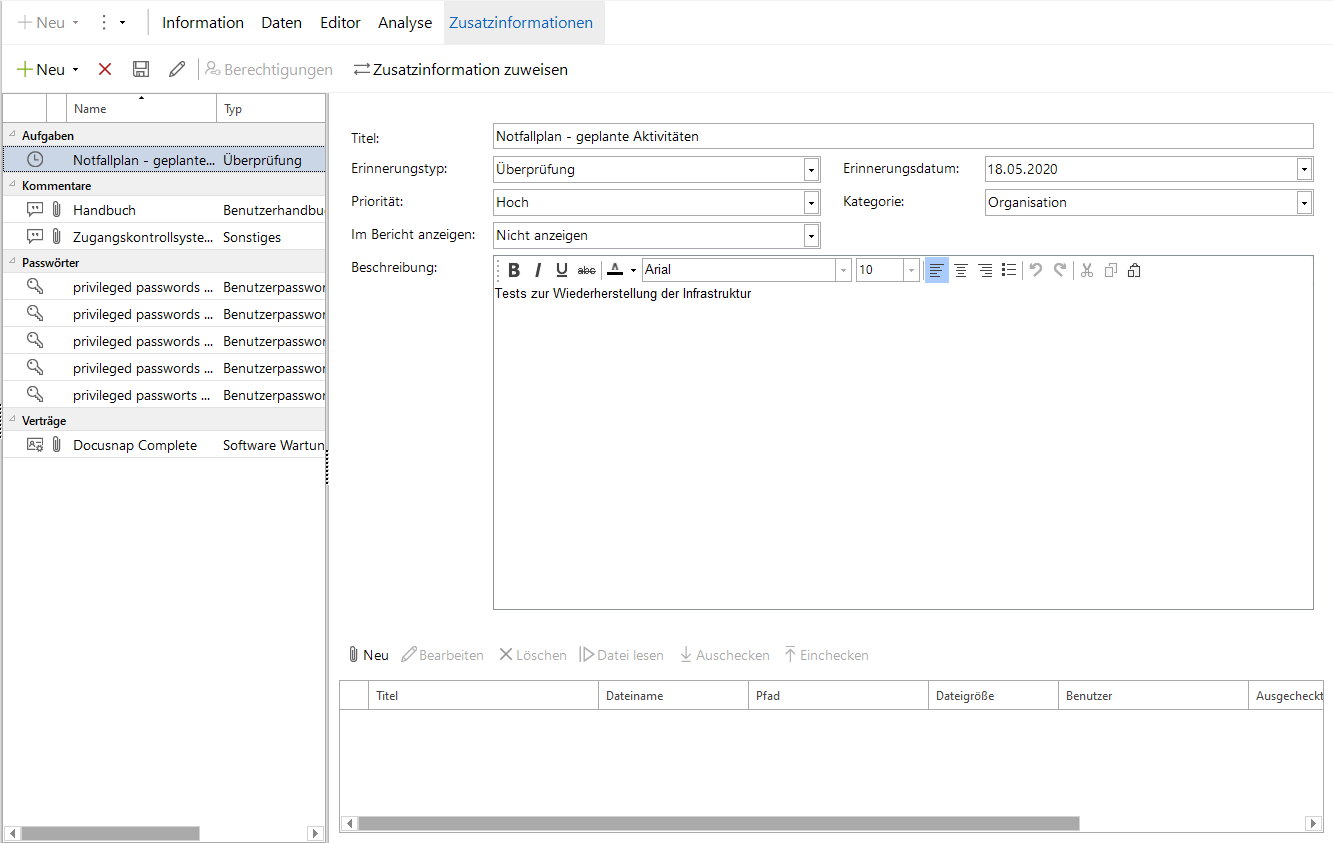Screen dimensions: 1333x843
Task: Open the font size 10 dropdown
Action: [x=911, y=270]
